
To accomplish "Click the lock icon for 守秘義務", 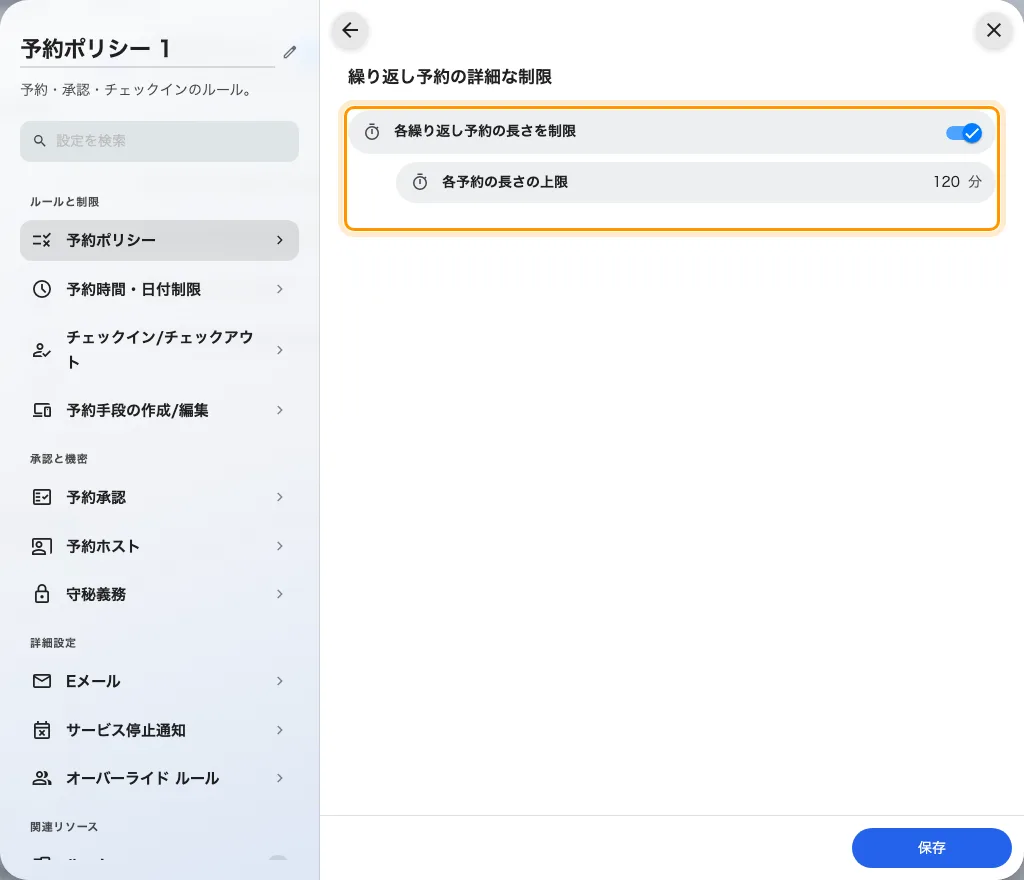I will (42, 594).
